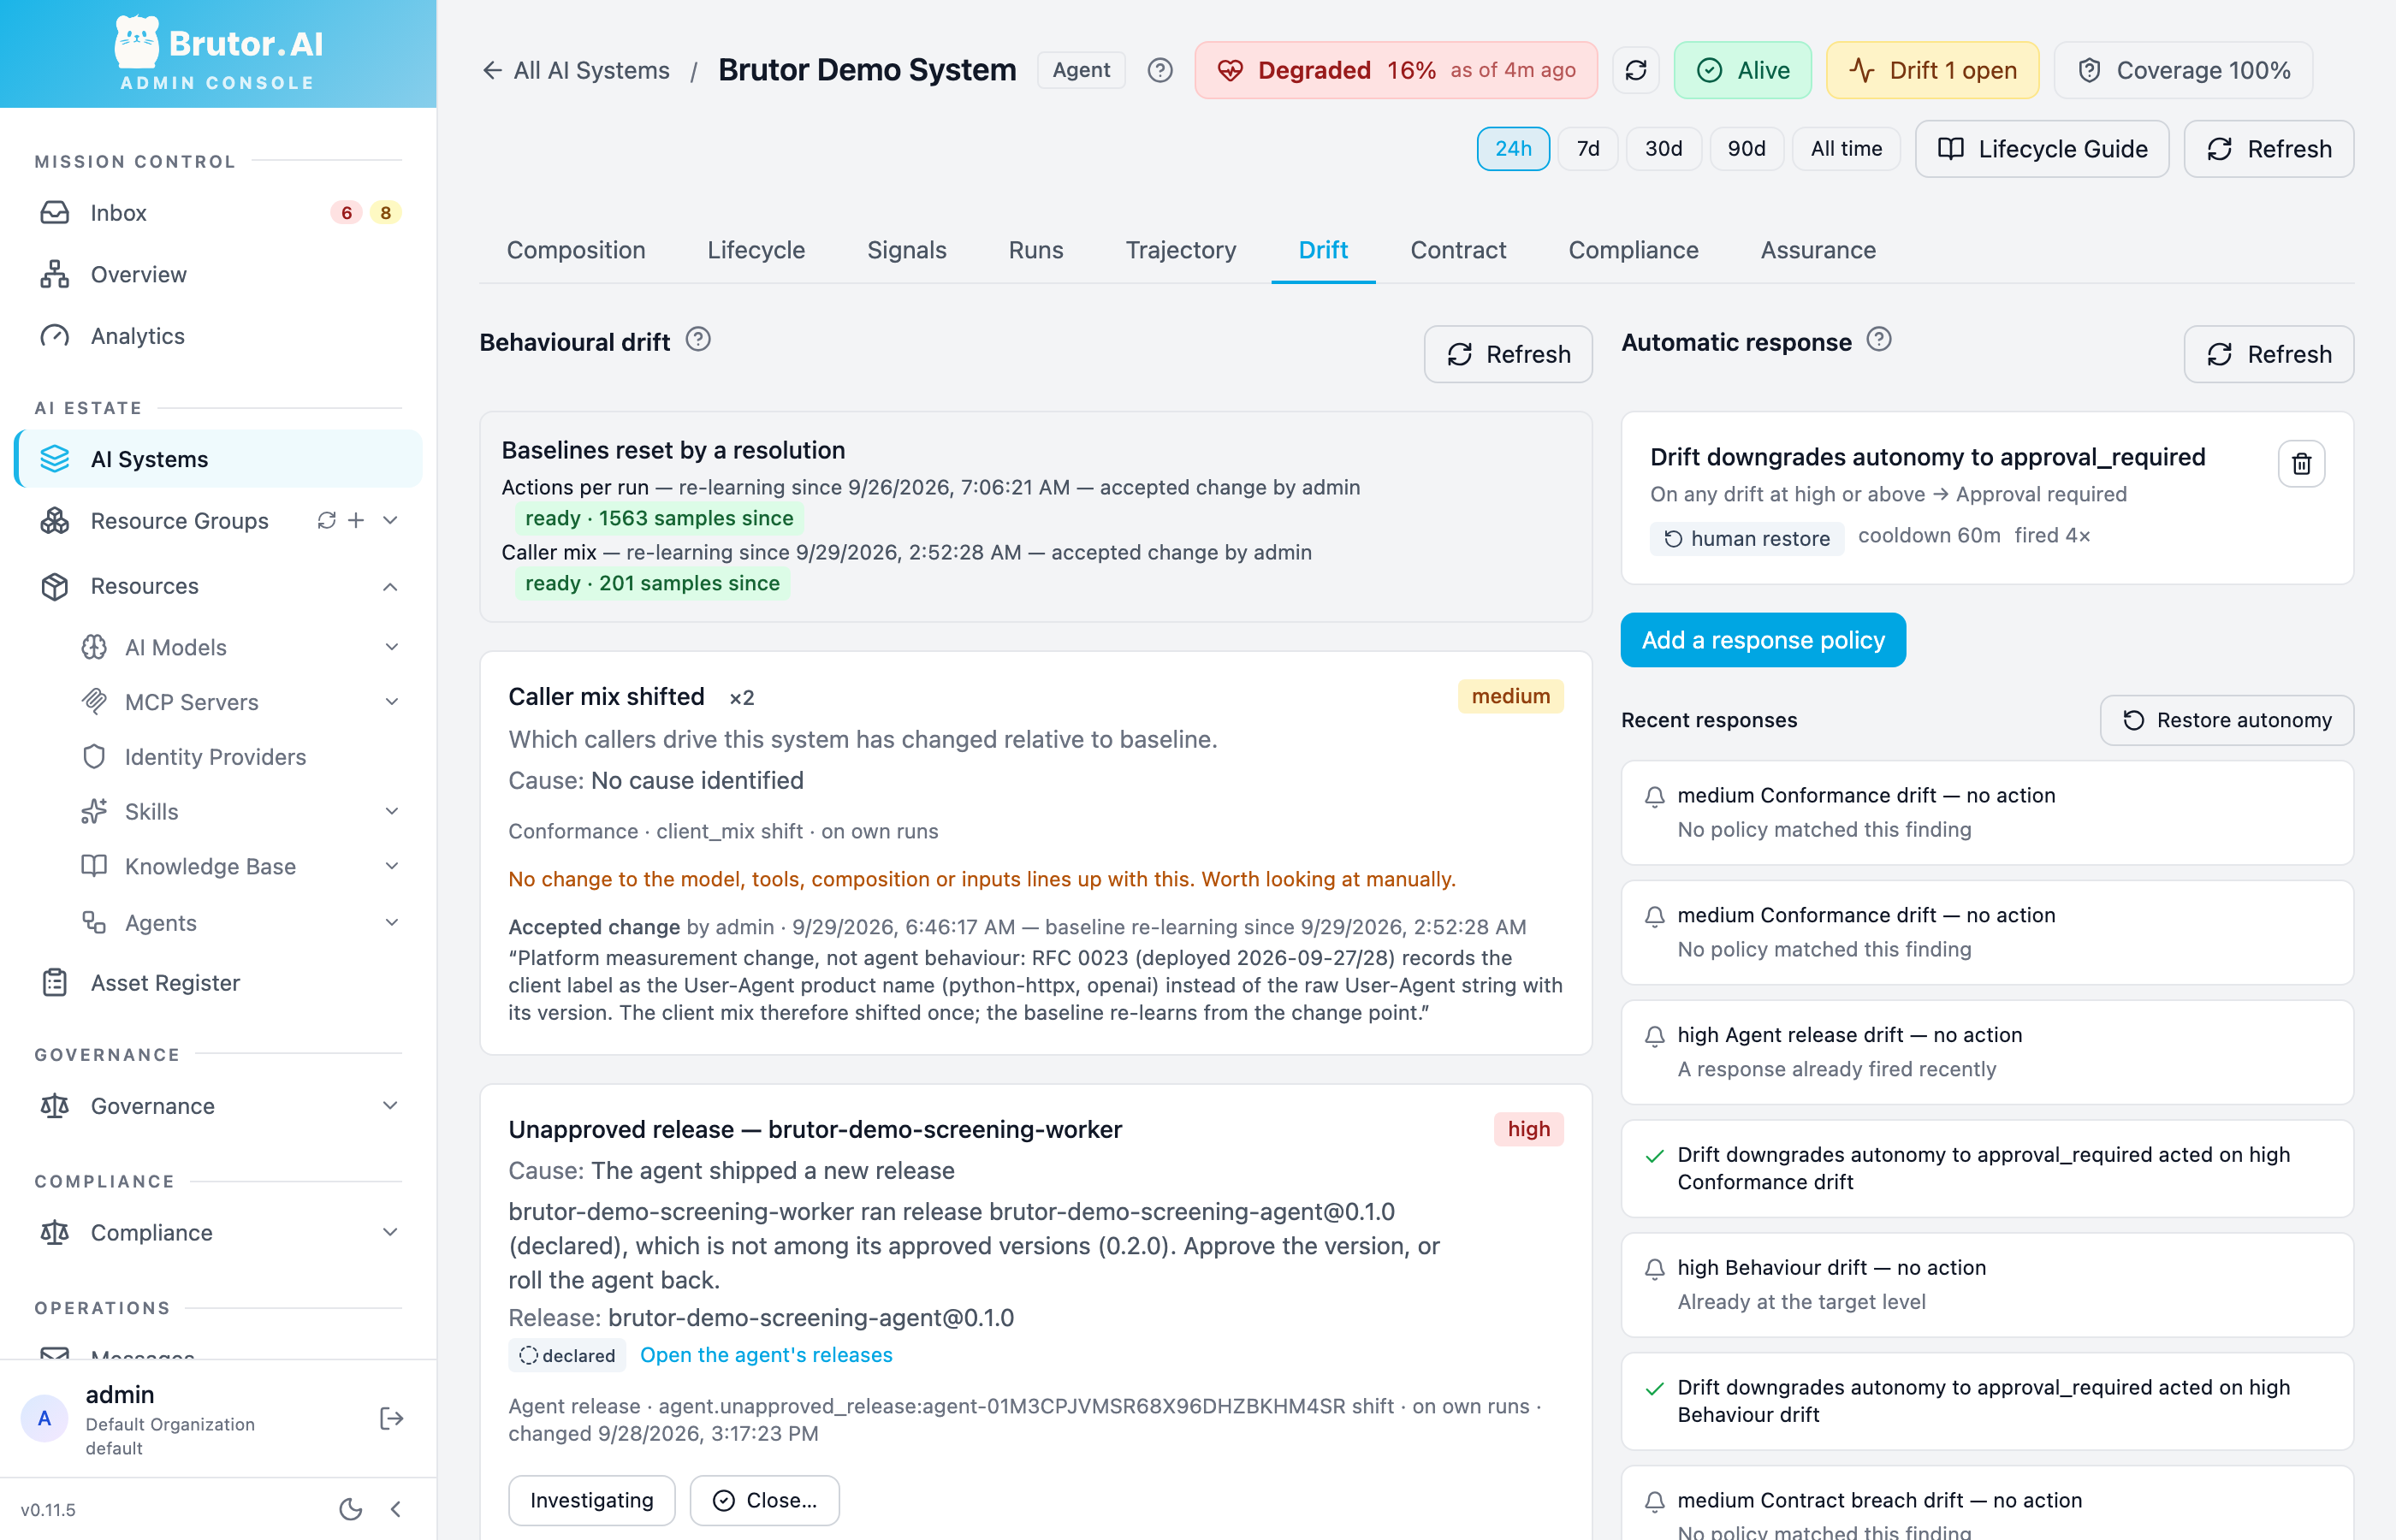Expand AI Models submenu
The height and width of the screenshot is (1540, 2396).
[x=392, y=647]
